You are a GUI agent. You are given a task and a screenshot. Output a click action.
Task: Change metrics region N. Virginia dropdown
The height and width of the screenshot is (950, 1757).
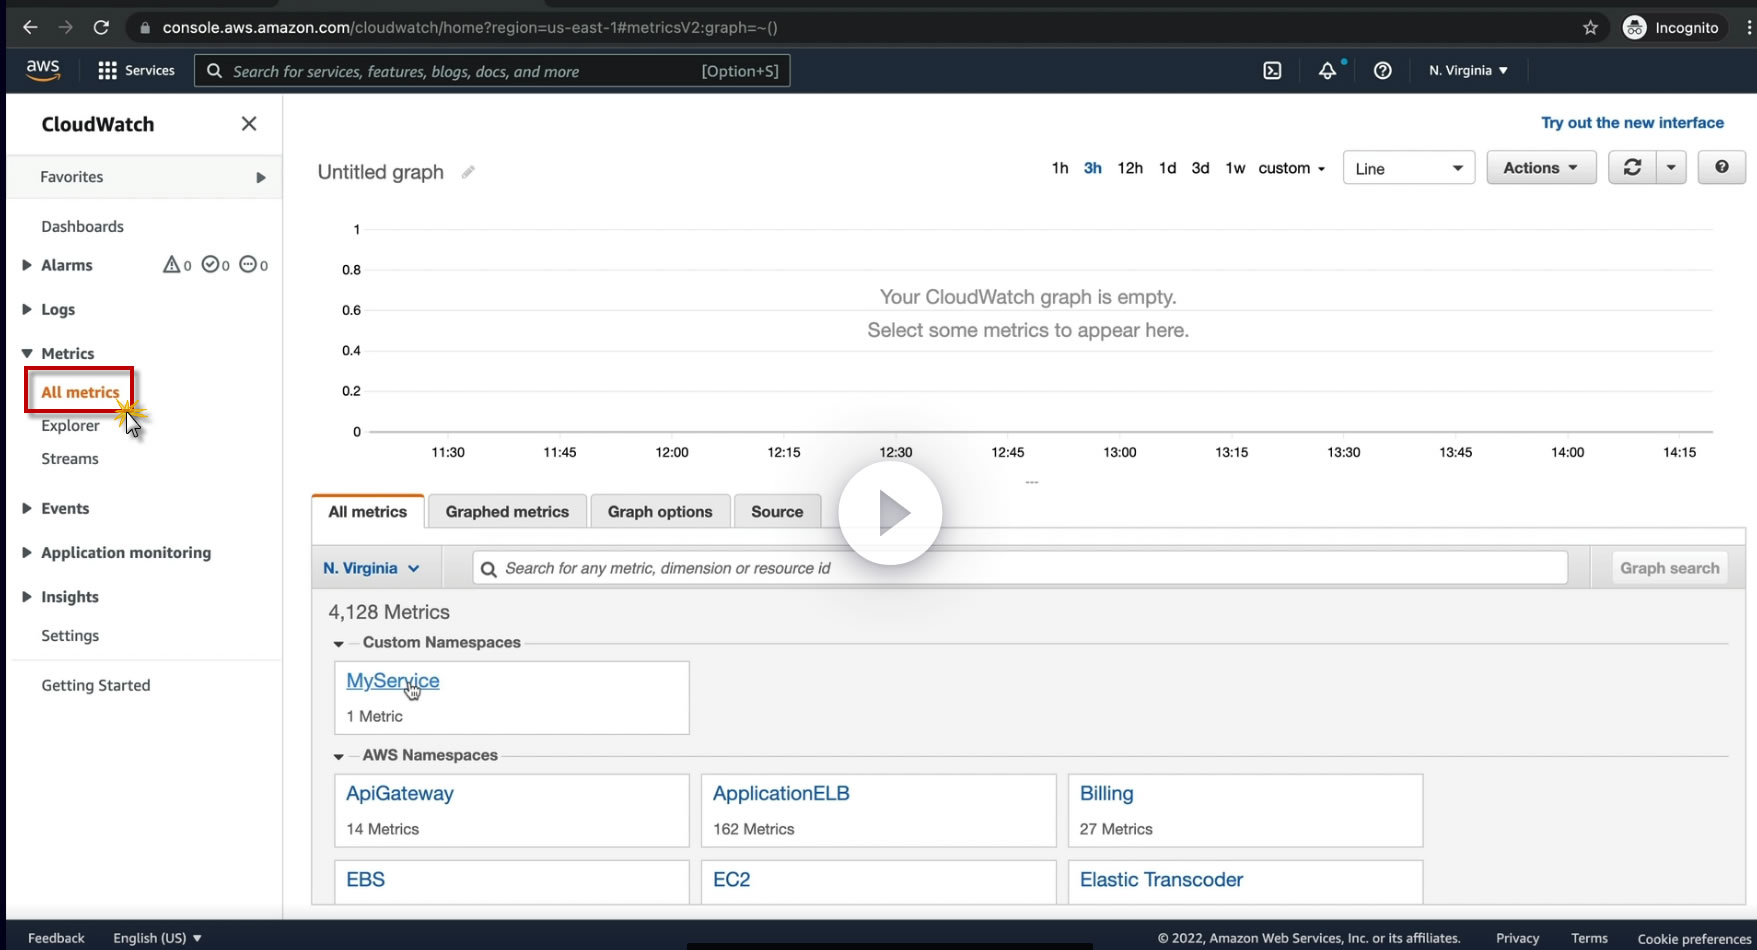[x=371, y=568]
